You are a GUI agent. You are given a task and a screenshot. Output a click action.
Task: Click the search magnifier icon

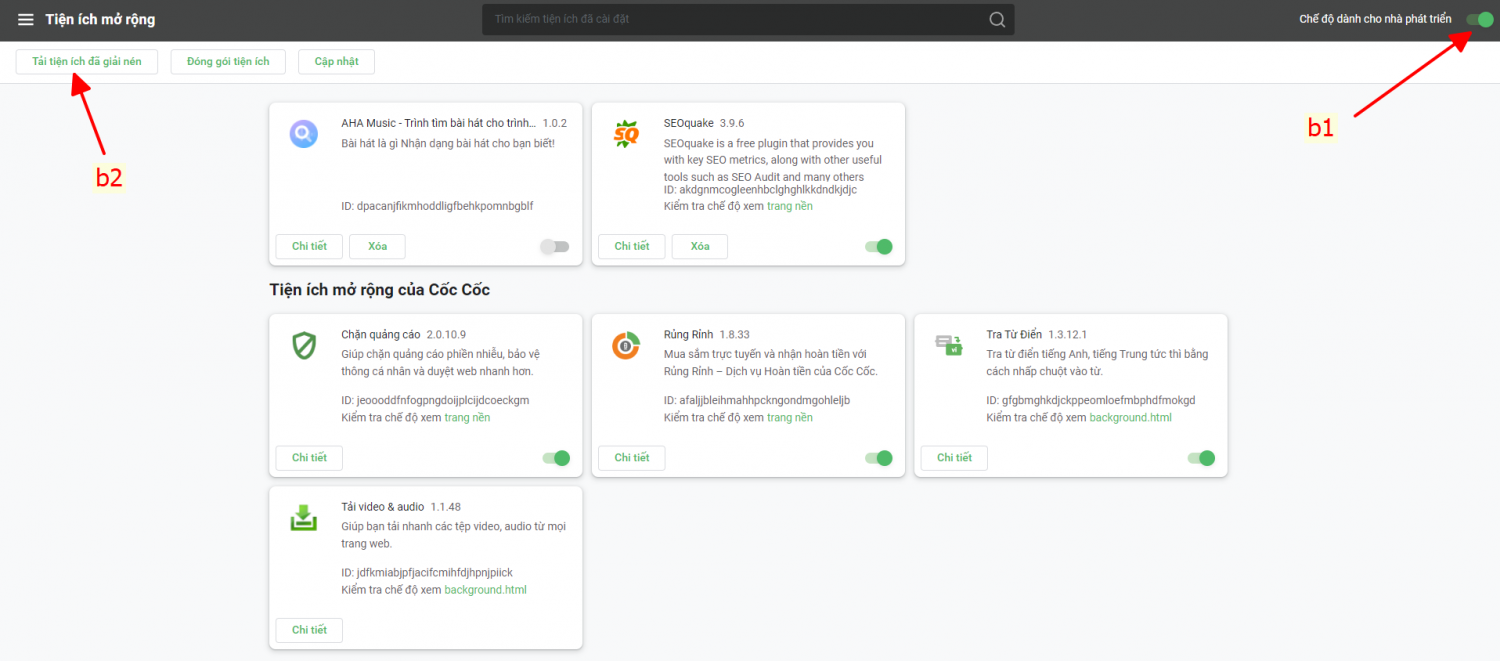click(x=997, y=20)
